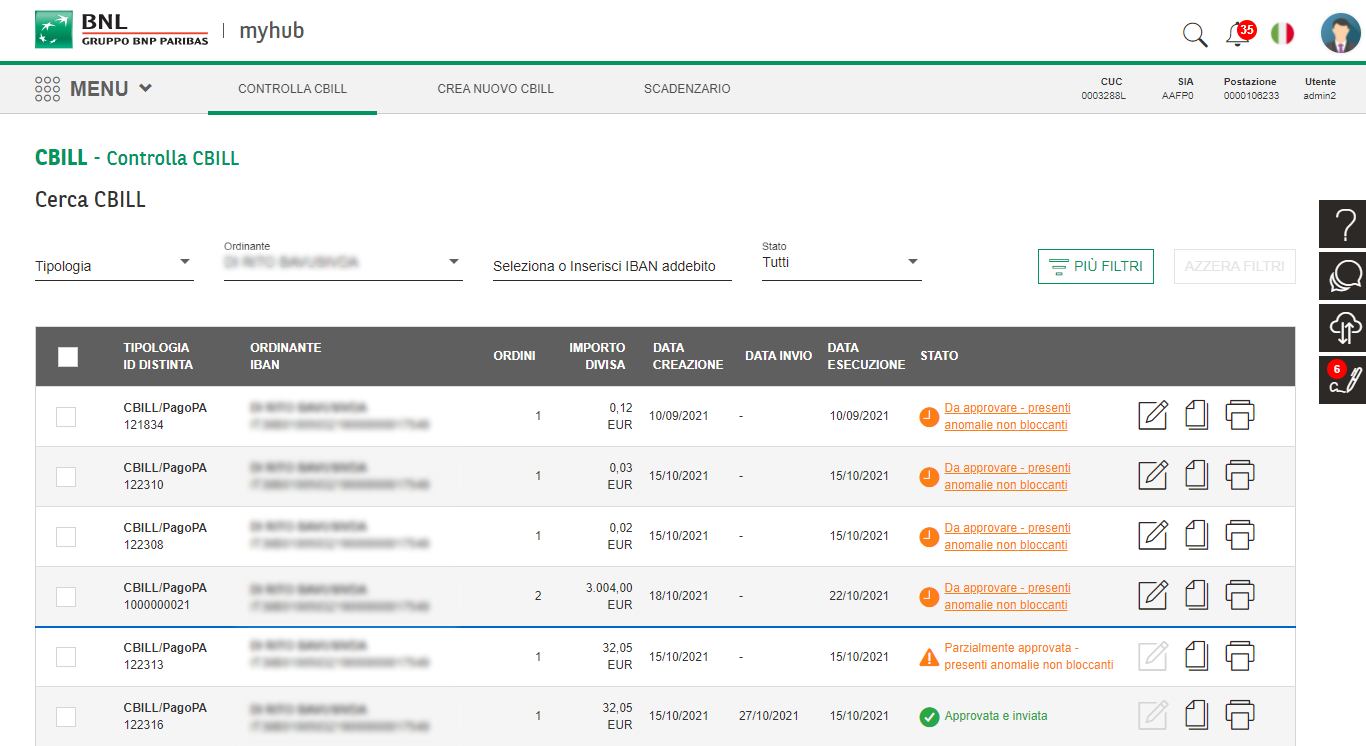The width and height of the screenshot is (1366, 746).
Task: Click the search magnifier icon in header
Action: [1195, 35]
